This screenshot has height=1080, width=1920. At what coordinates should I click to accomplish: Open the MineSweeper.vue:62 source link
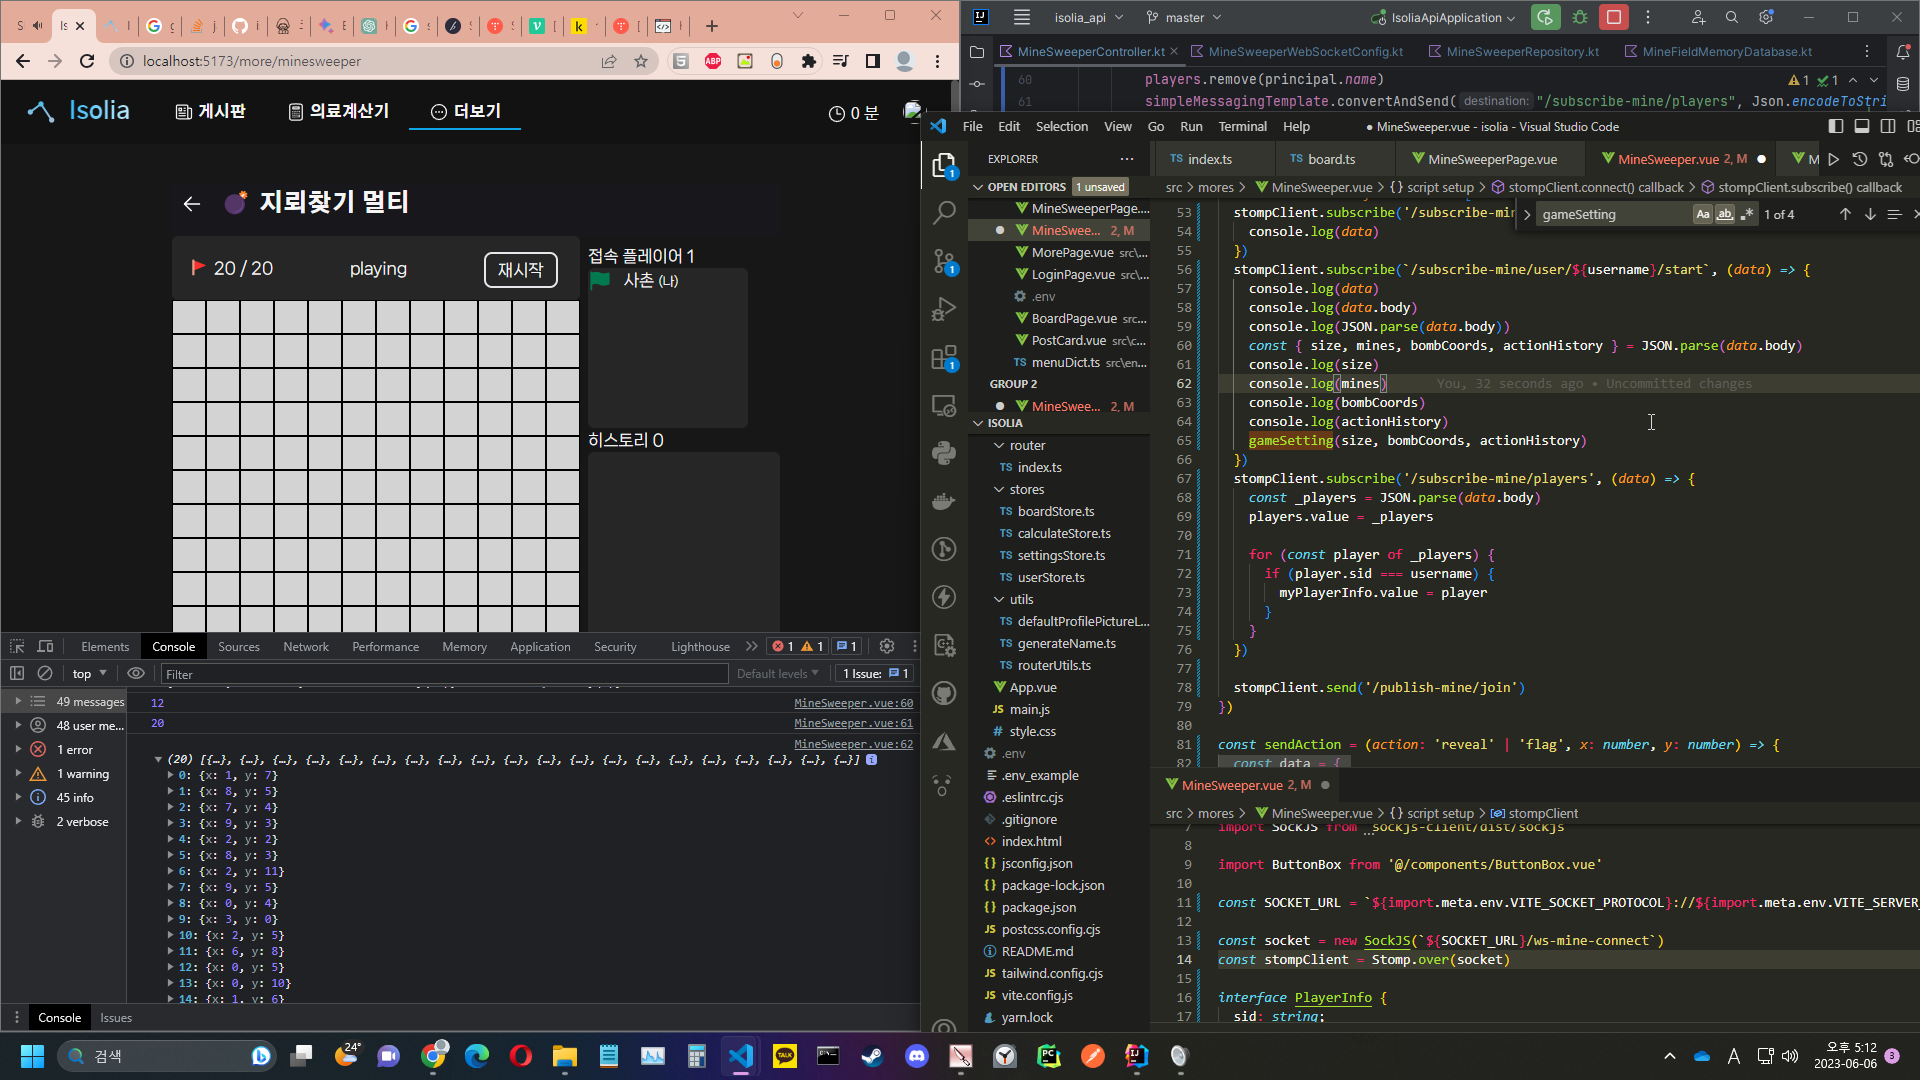tap(853, 744)
